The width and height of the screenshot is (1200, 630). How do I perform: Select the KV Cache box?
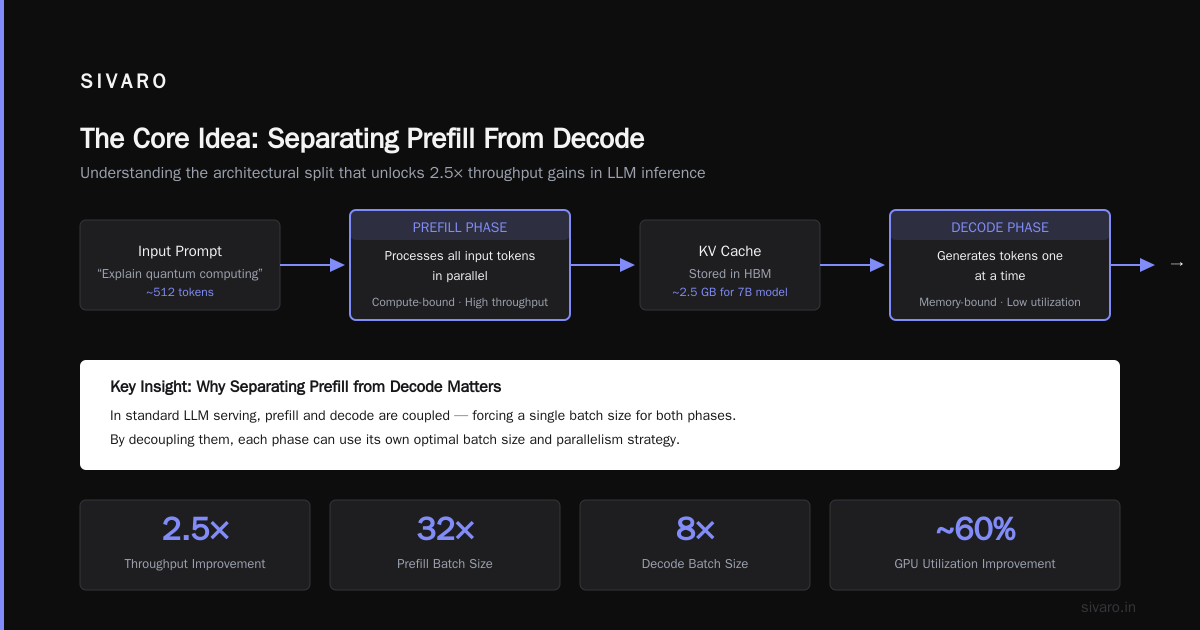click(x=730, y=265)
